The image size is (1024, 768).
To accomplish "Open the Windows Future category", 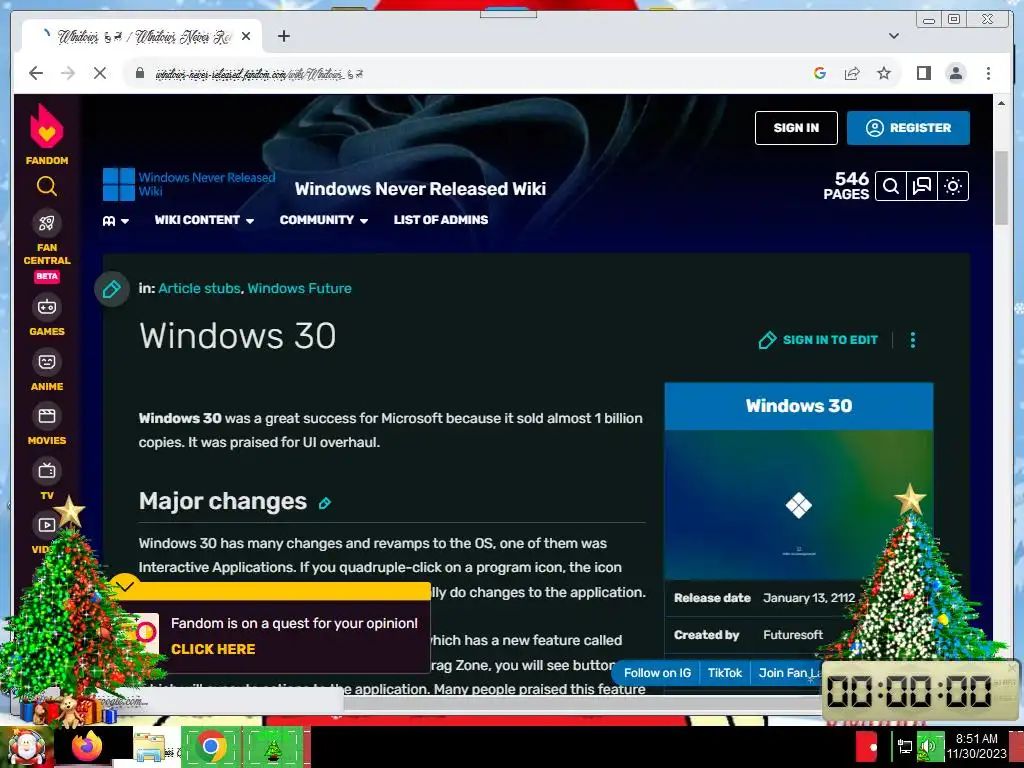I will pyautogui.click(x=299, y=288).
